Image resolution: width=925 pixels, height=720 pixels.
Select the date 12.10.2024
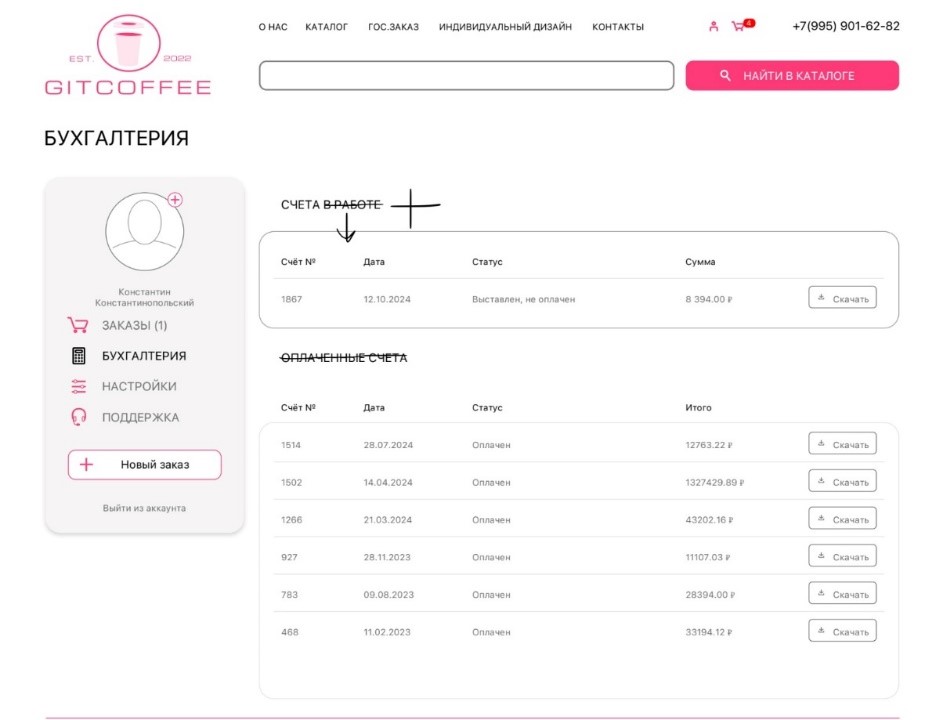click(x=387, y=299)
